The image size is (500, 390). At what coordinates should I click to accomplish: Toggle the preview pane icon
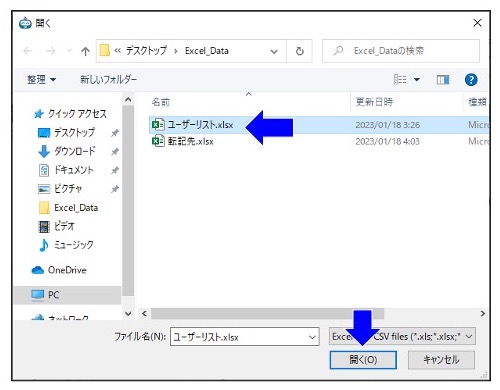pyautogui.click(x=443, y=80)
